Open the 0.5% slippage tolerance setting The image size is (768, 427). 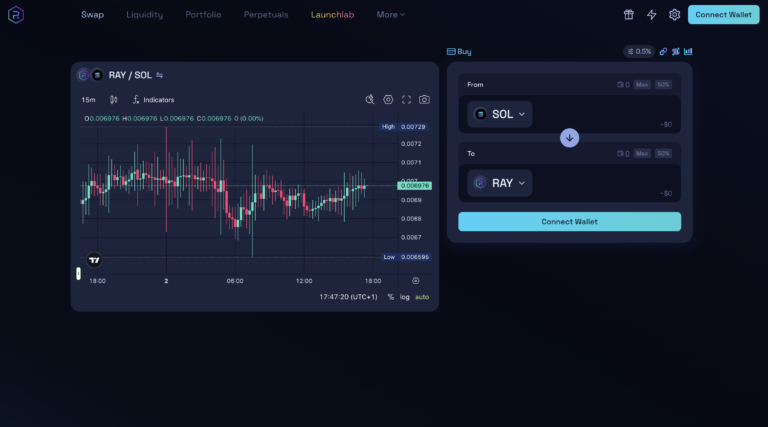click(638, 51)
